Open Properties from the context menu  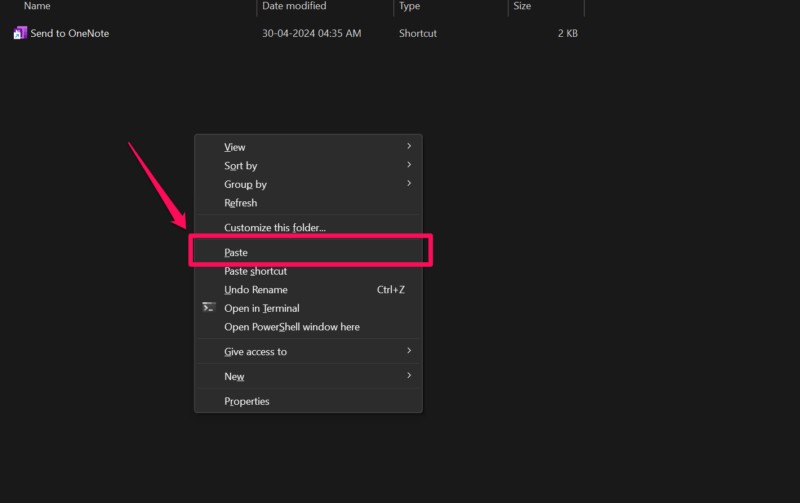tap(246, 401)
